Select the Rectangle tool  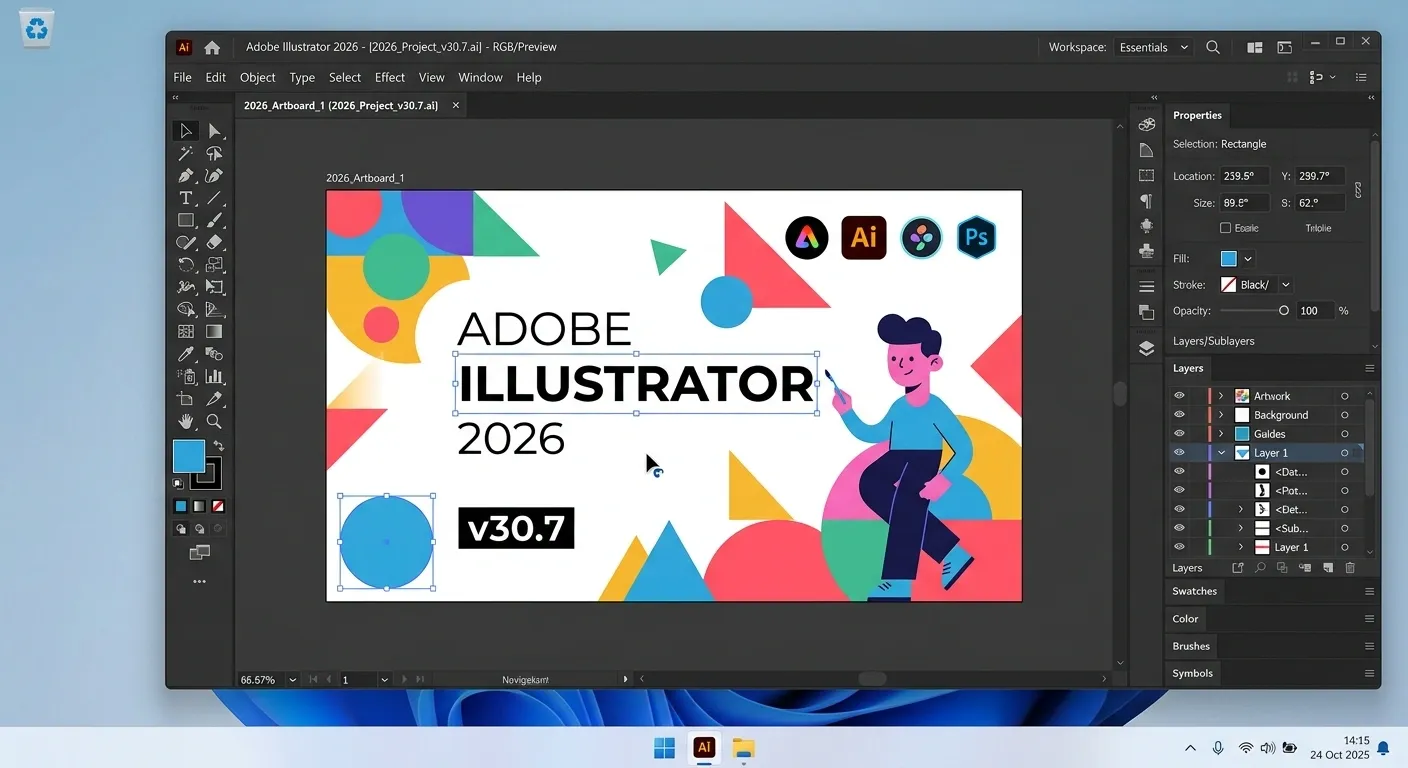(185, 220)
